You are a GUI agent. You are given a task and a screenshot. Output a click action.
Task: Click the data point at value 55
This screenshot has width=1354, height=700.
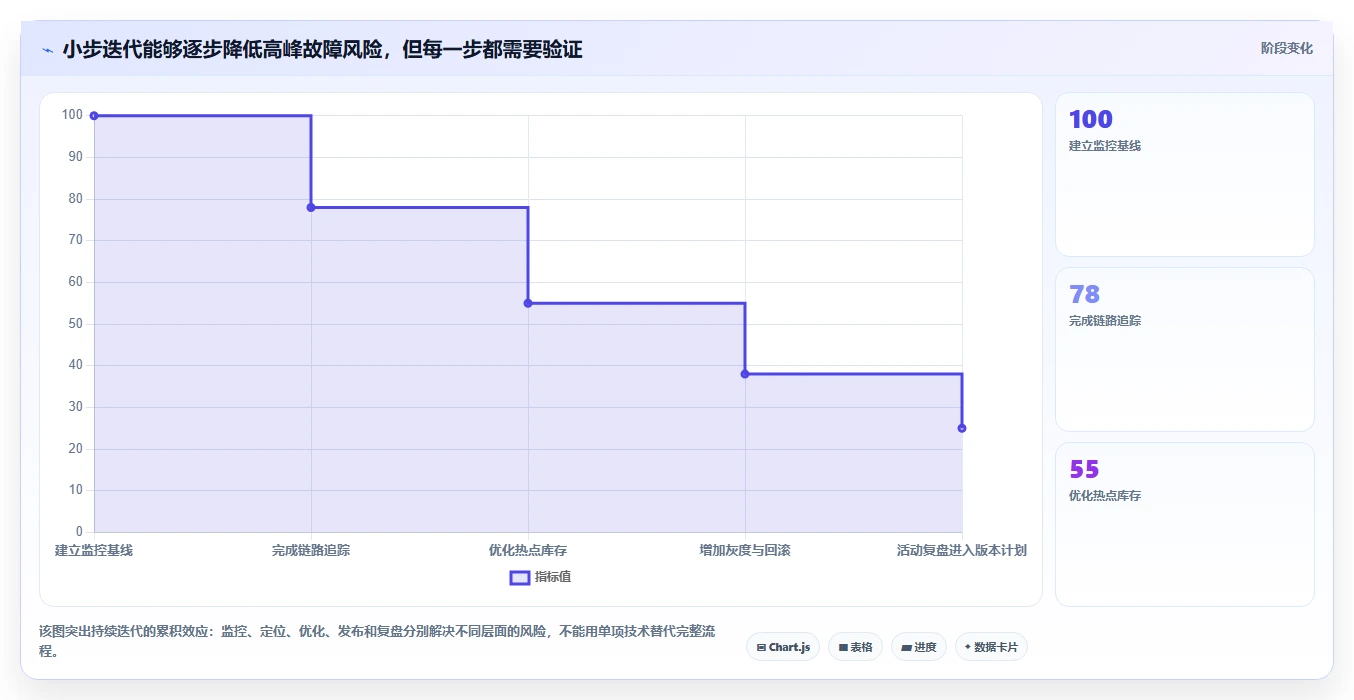pyautogui.click(x=528, y=303)
